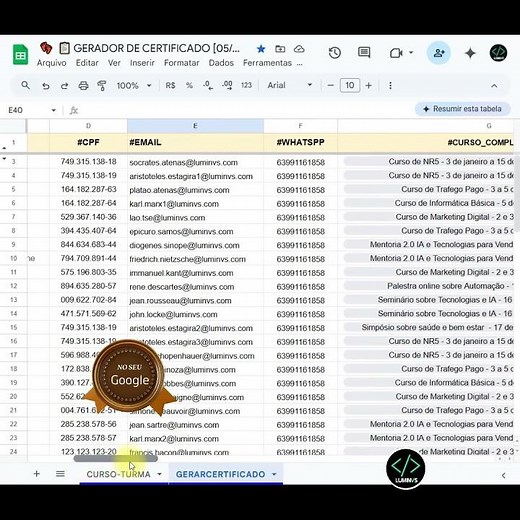This screenshot has width=520, height=520.
Task: Open the Ferramentas menu
Action: (x=267, y=63)
